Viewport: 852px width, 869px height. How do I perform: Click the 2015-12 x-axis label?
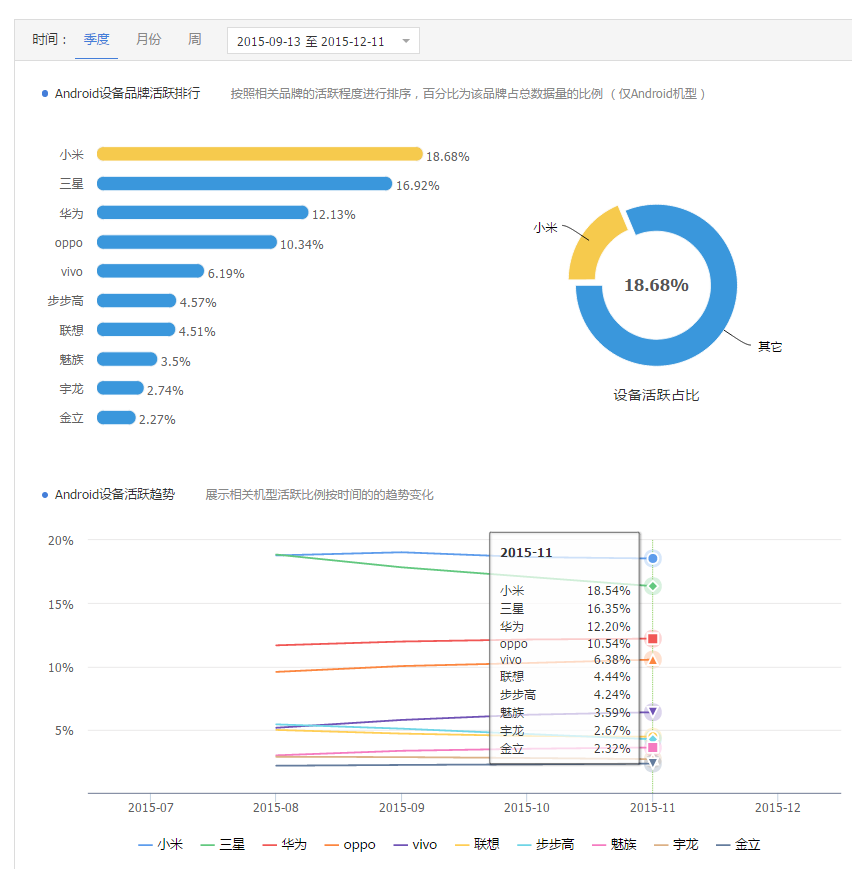[x=778, y=808]
